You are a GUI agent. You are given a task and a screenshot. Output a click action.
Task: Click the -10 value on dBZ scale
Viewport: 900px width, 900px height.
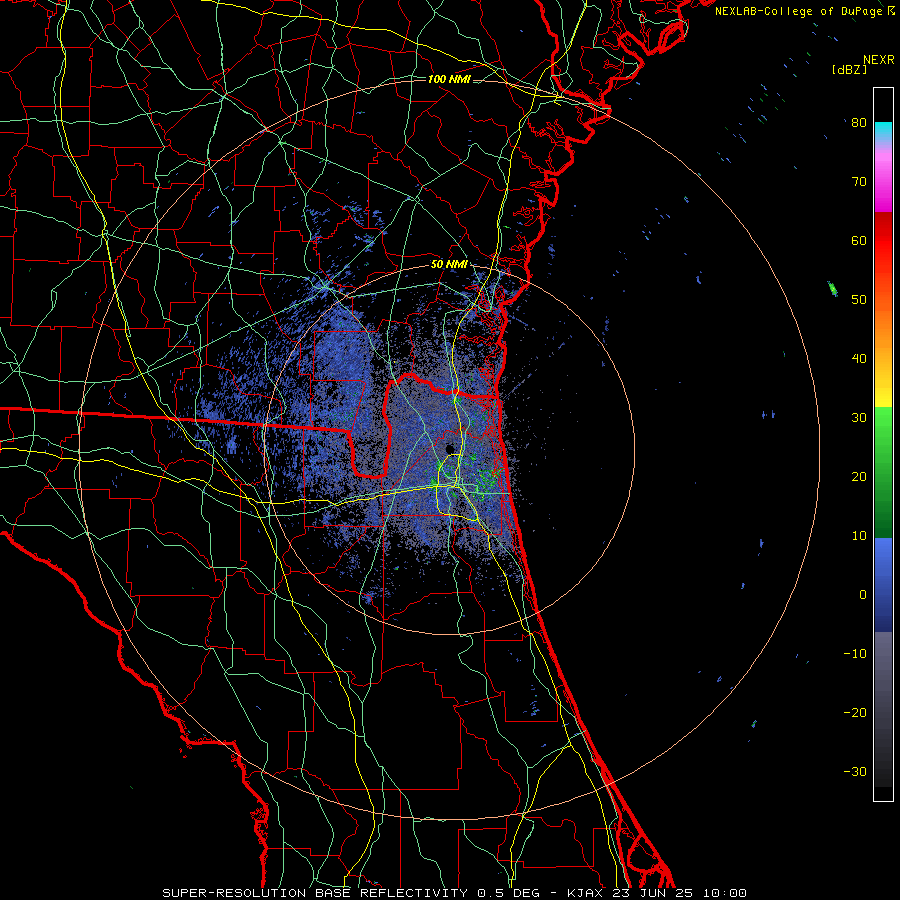click(855, 654)
